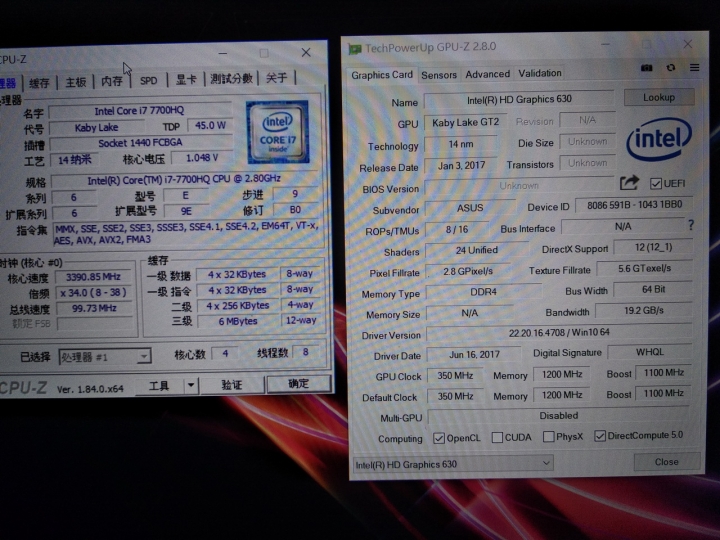Click the GPU-Z Close button
This screenshot has height=540, width=720.
pyautogui.click(x=667, y=461)
